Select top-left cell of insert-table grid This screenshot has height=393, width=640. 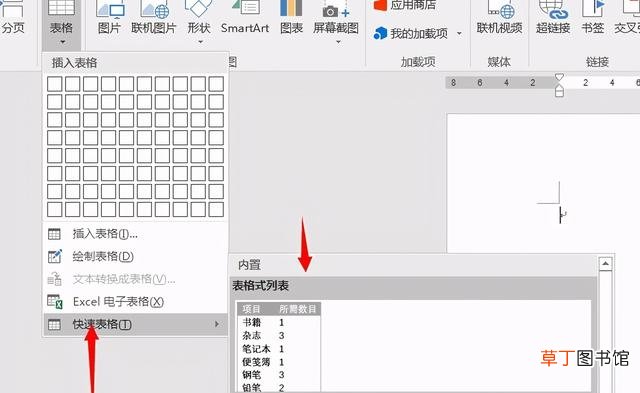point(55,84)
